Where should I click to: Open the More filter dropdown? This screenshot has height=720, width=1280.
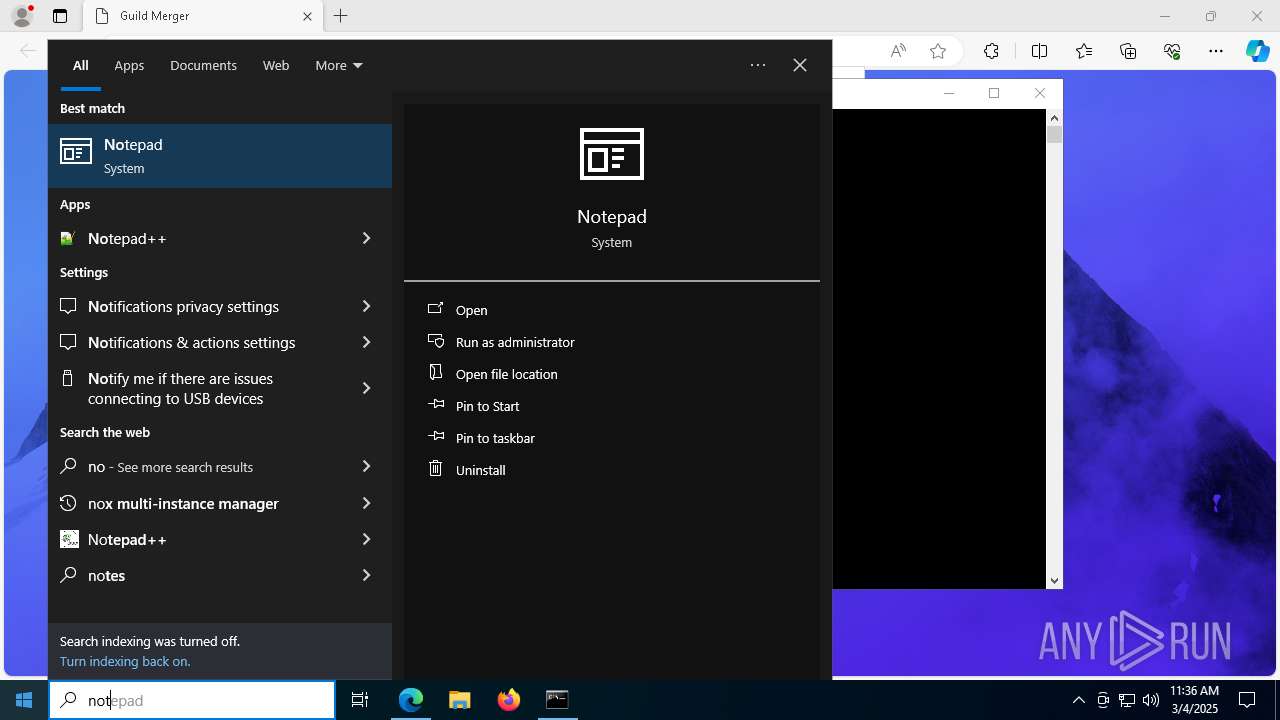338,65
